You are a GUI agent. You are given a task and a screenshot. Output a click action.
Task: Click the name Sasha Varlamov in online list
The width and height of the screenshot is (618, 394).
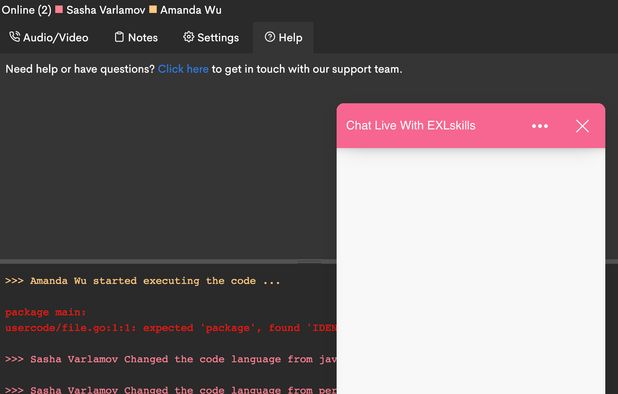click(106, 10)
